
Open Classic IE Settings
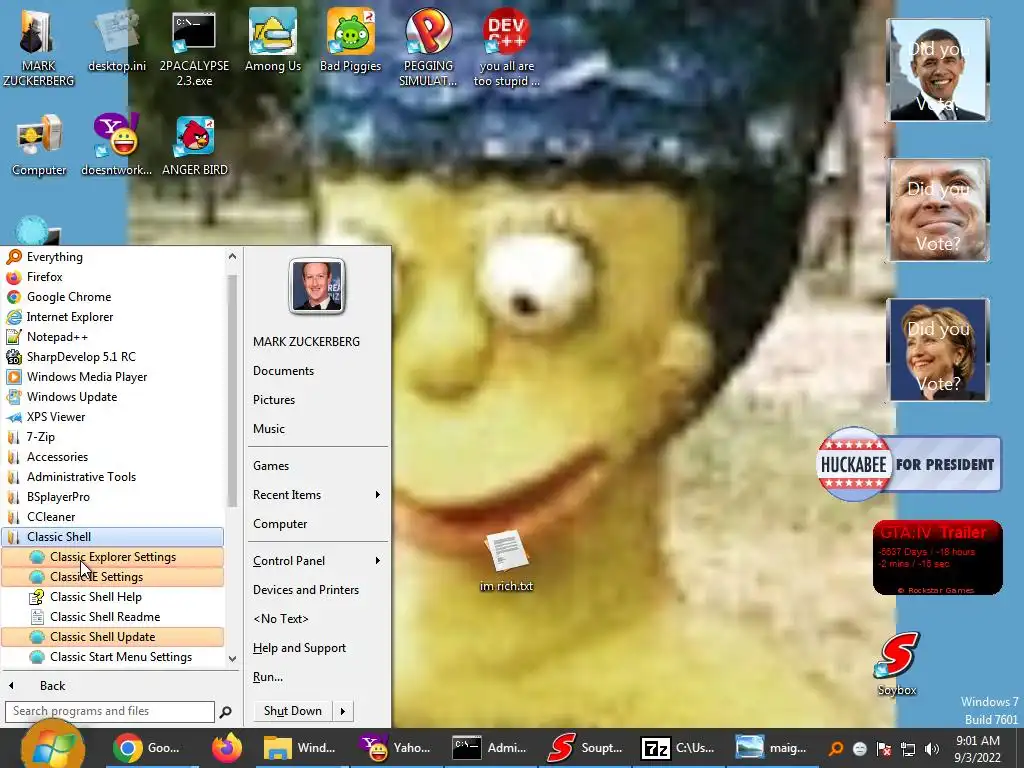[x=112, y=577]
